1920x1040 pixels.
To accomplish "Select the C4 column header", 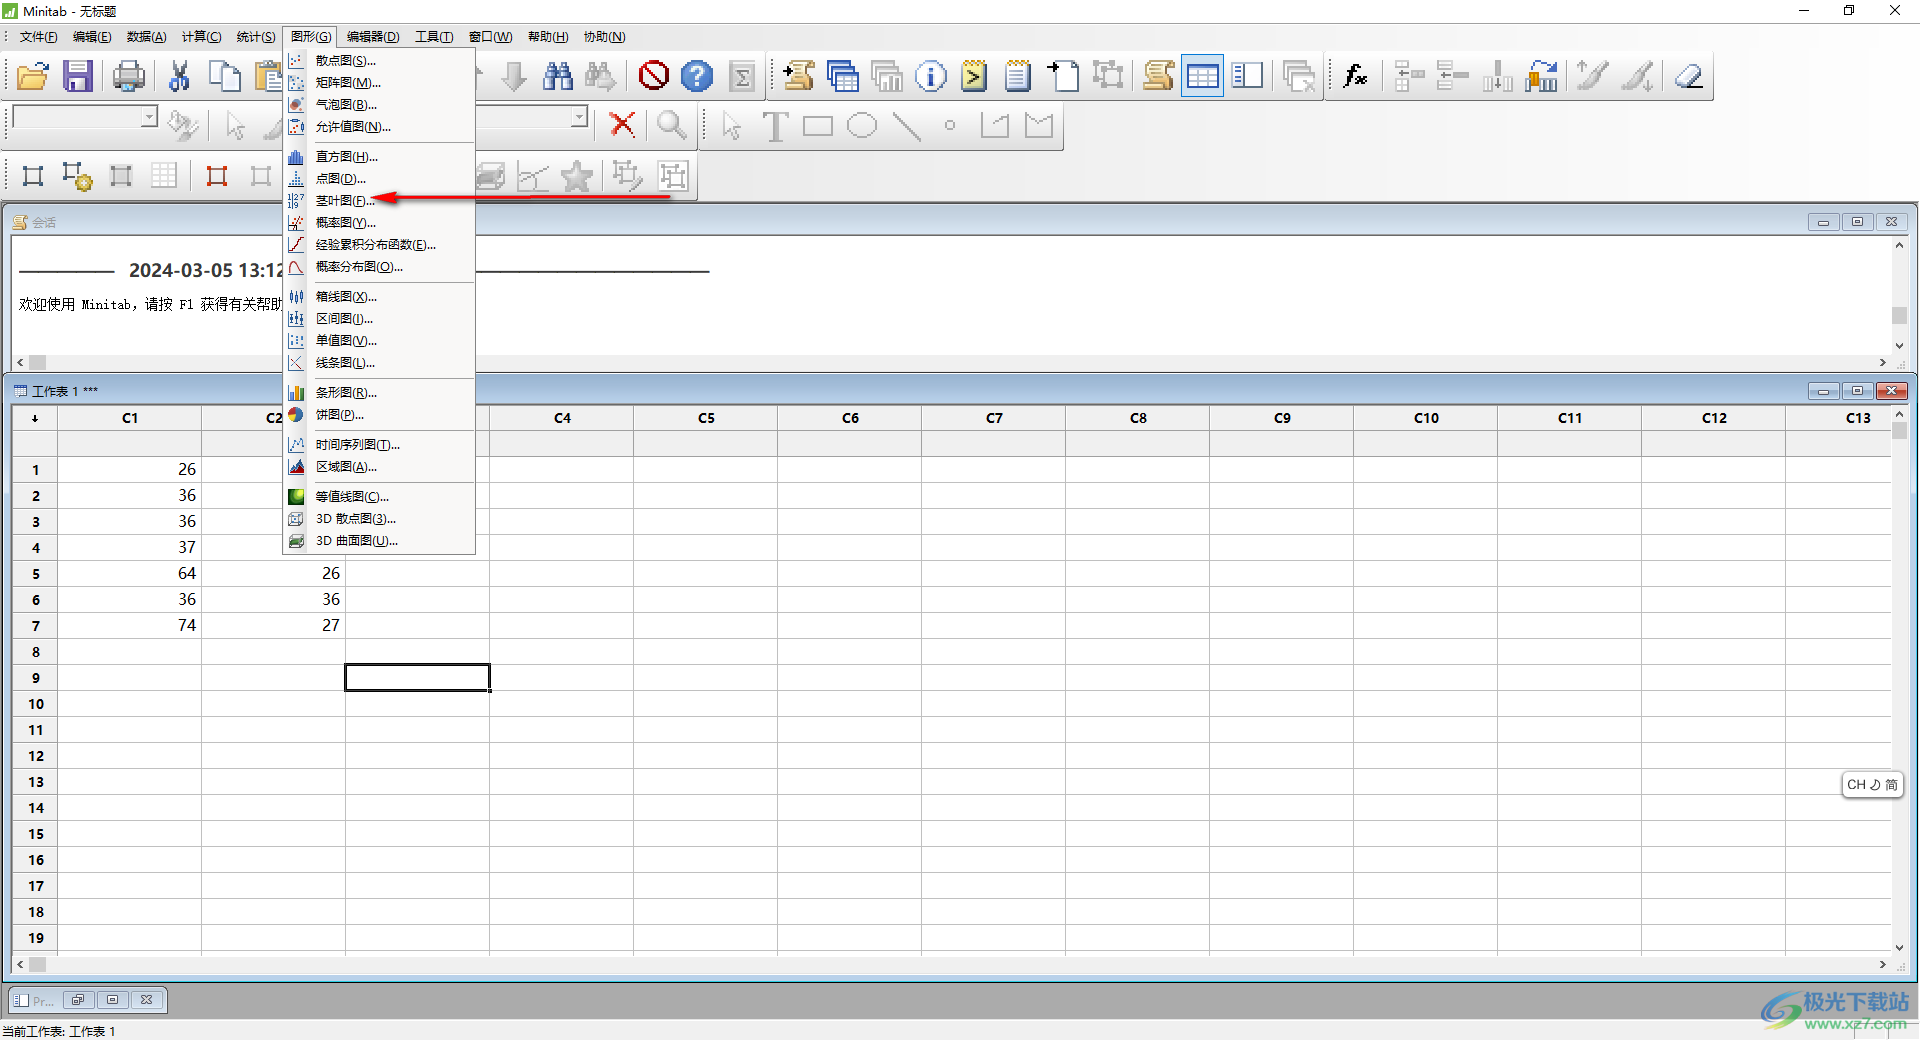I will [562, 418].
